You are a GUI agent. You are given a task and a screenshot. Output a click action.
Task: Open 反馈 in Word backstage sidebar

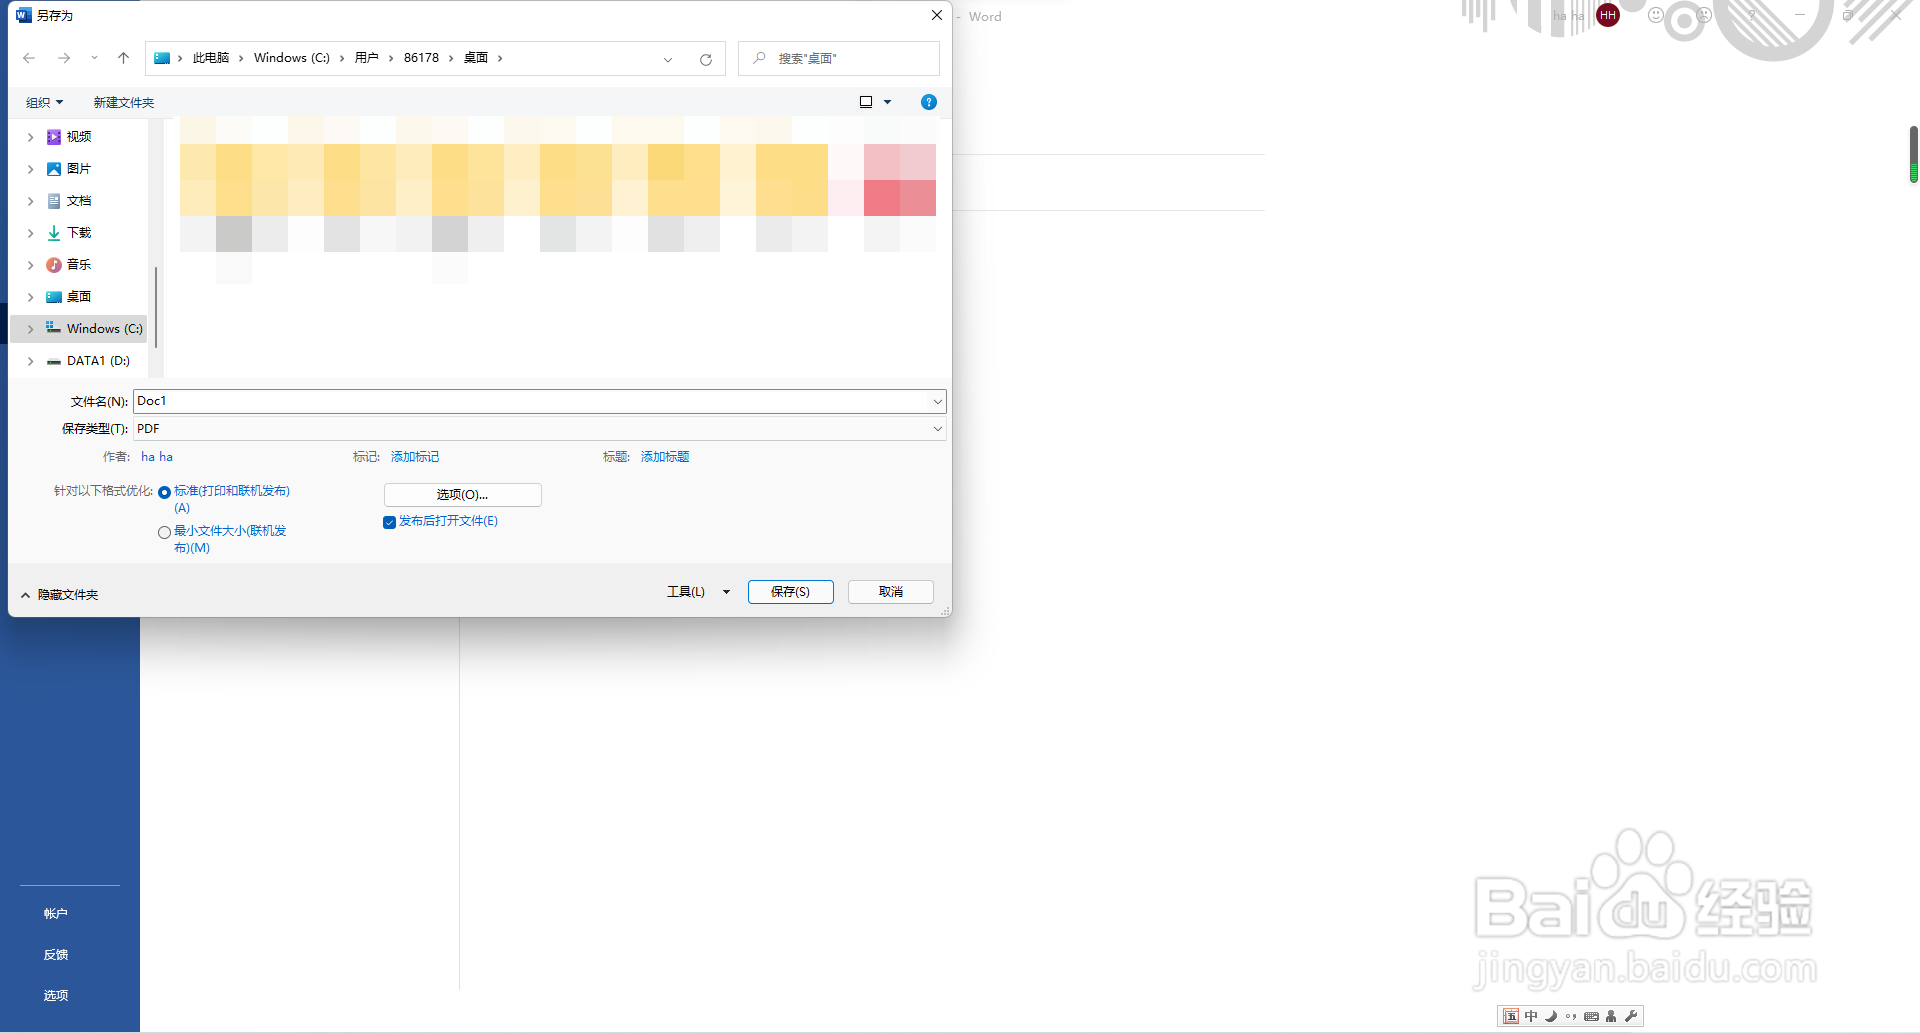tap(56, 955)
